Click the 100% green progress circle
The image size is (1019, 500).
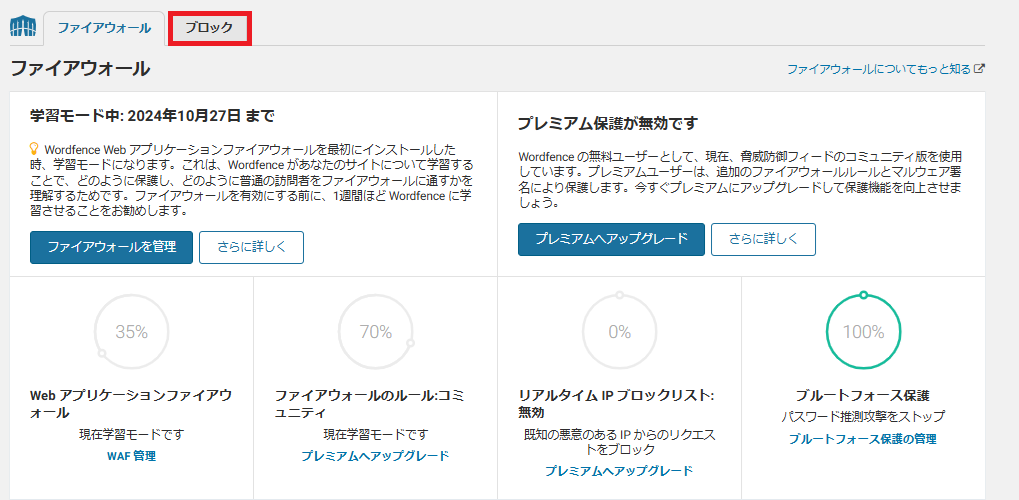[863, 332]
